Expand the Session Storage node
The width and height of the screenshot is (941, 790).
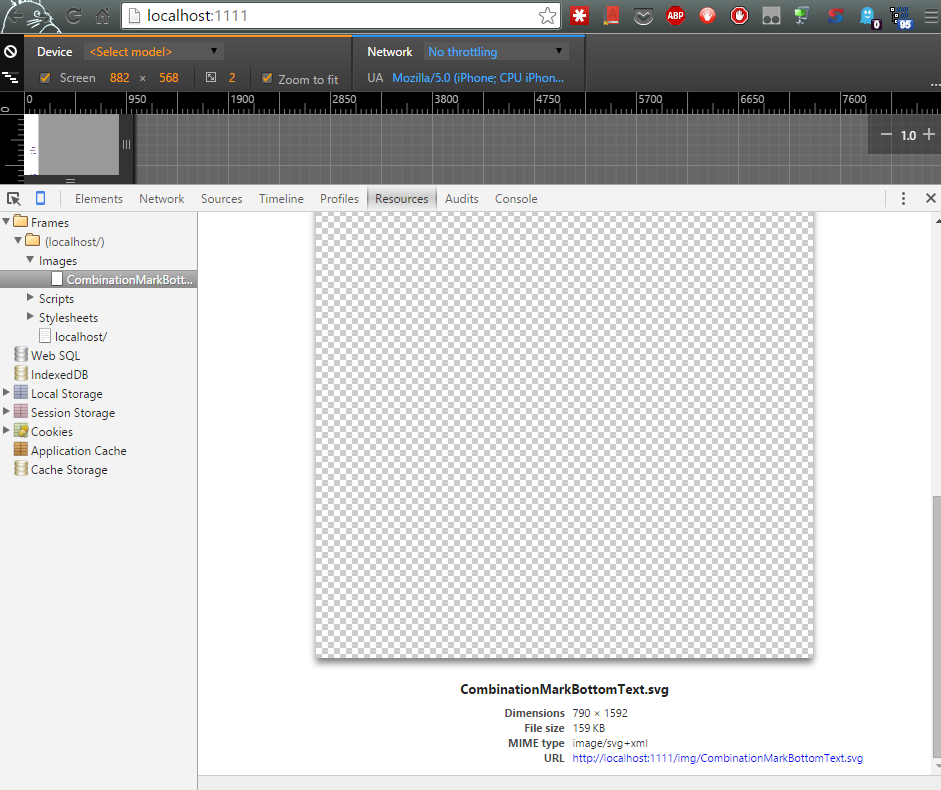click(6, 412)
